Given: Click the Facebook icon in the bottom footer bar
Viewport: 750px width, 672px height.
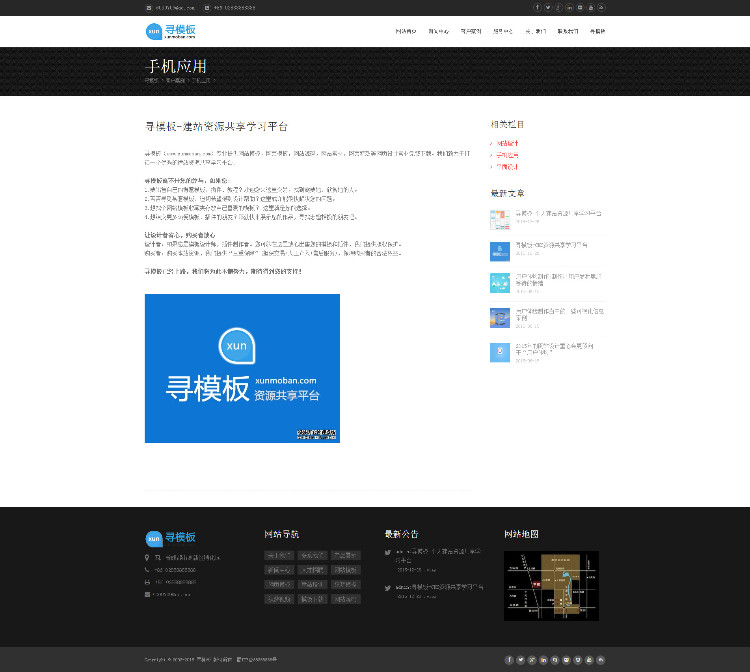Looking at the screenshot, I should (x=509, y=660).
